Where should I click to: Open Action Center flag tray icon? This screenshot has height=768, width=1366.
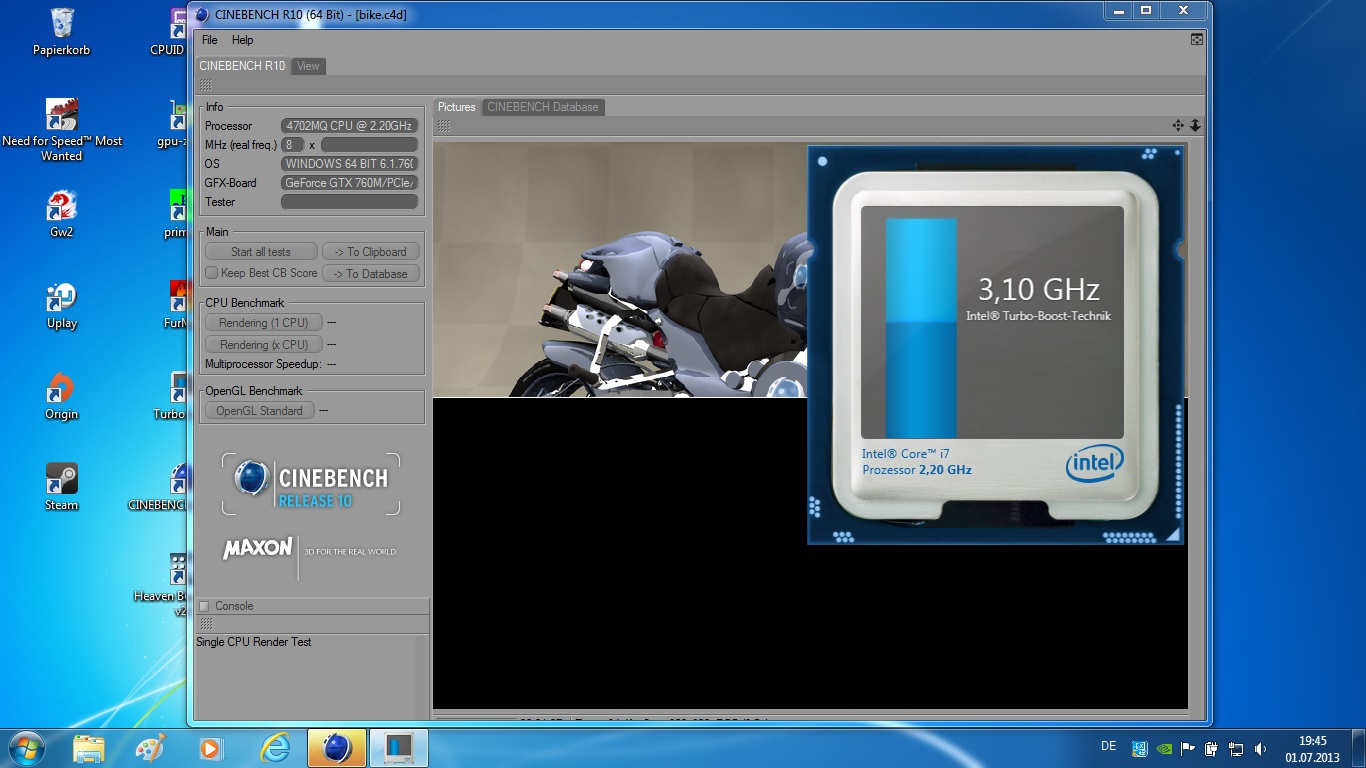click(x=1188, y=748)
